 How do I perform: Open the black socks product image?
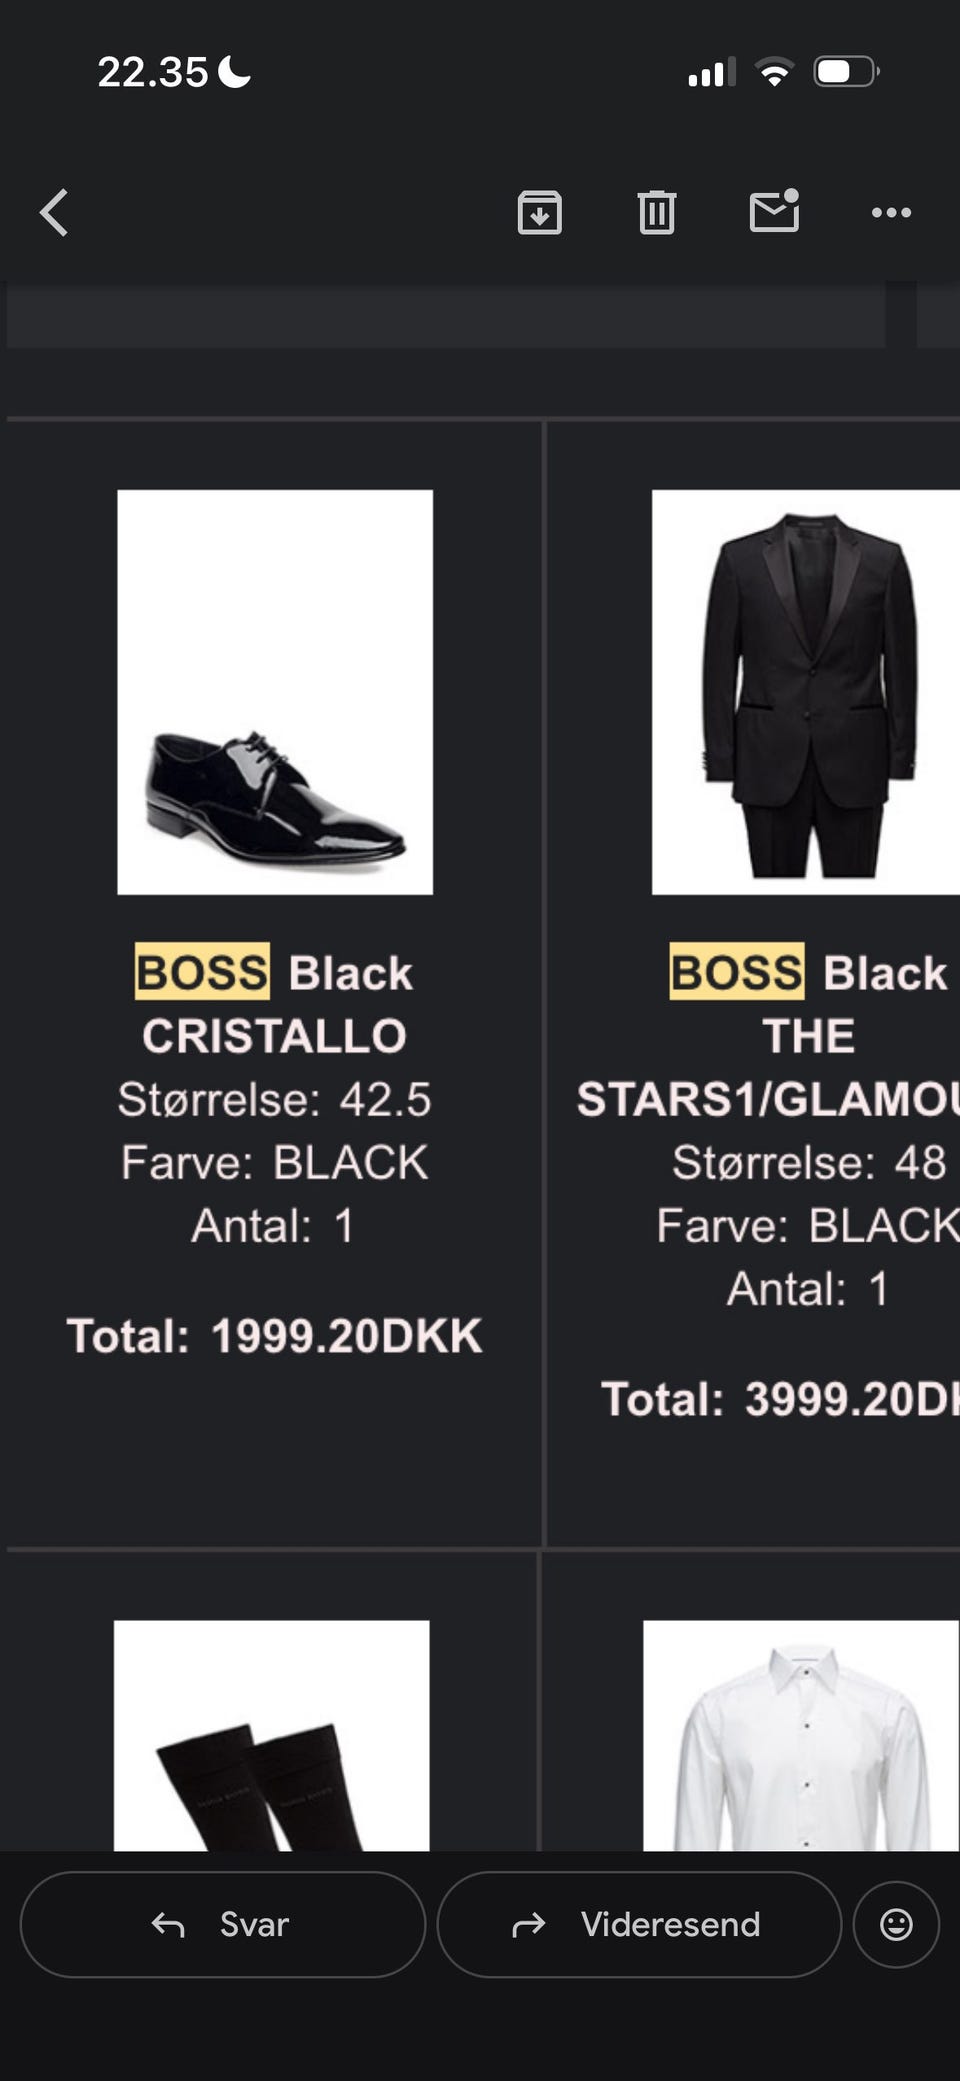pos(272,1735)
